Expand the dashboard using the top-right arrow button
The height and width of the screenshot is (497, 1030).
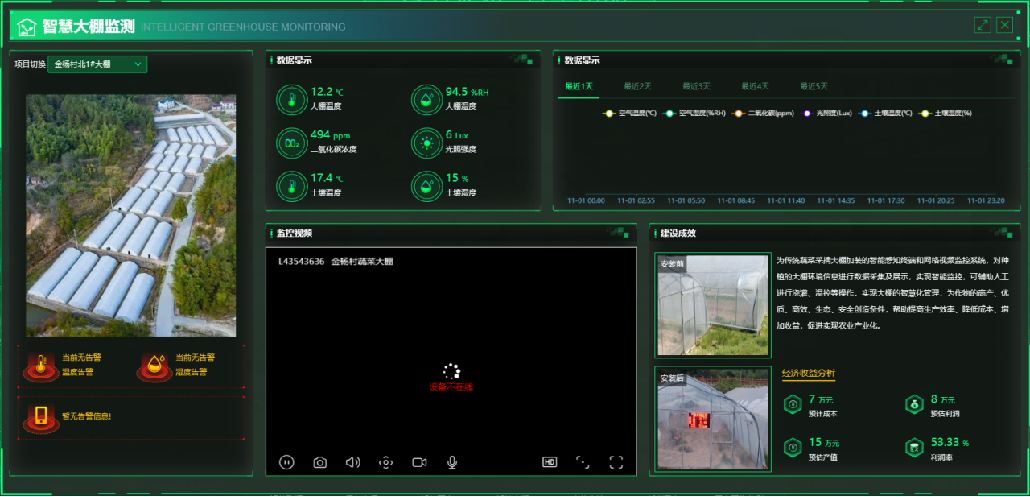click(x=982, y=25)
